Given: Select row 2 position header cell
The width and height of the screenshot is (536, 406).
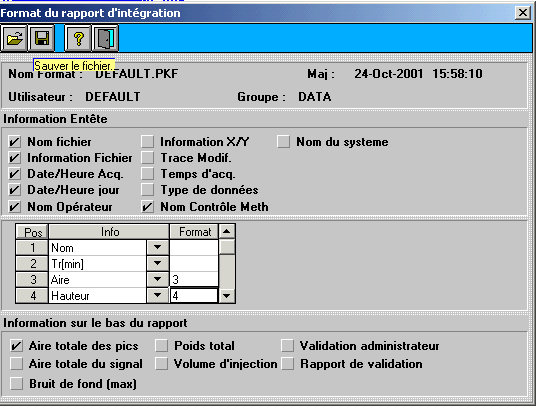Looking at the screenshot, I should click(32, 263).
